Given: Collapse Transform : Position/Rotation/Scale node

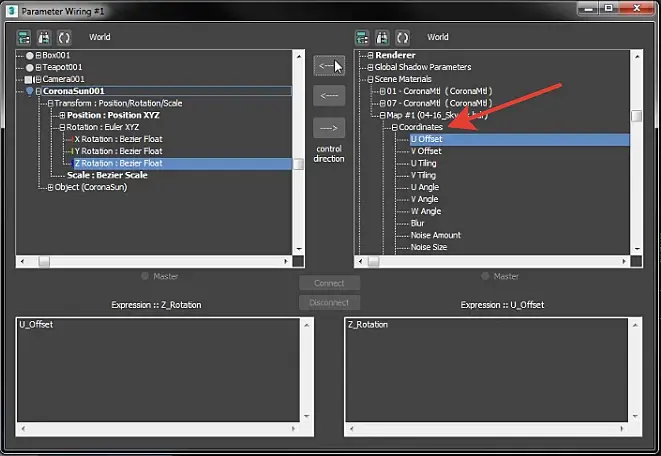Looking at the screenshot, I should (50, 103).
